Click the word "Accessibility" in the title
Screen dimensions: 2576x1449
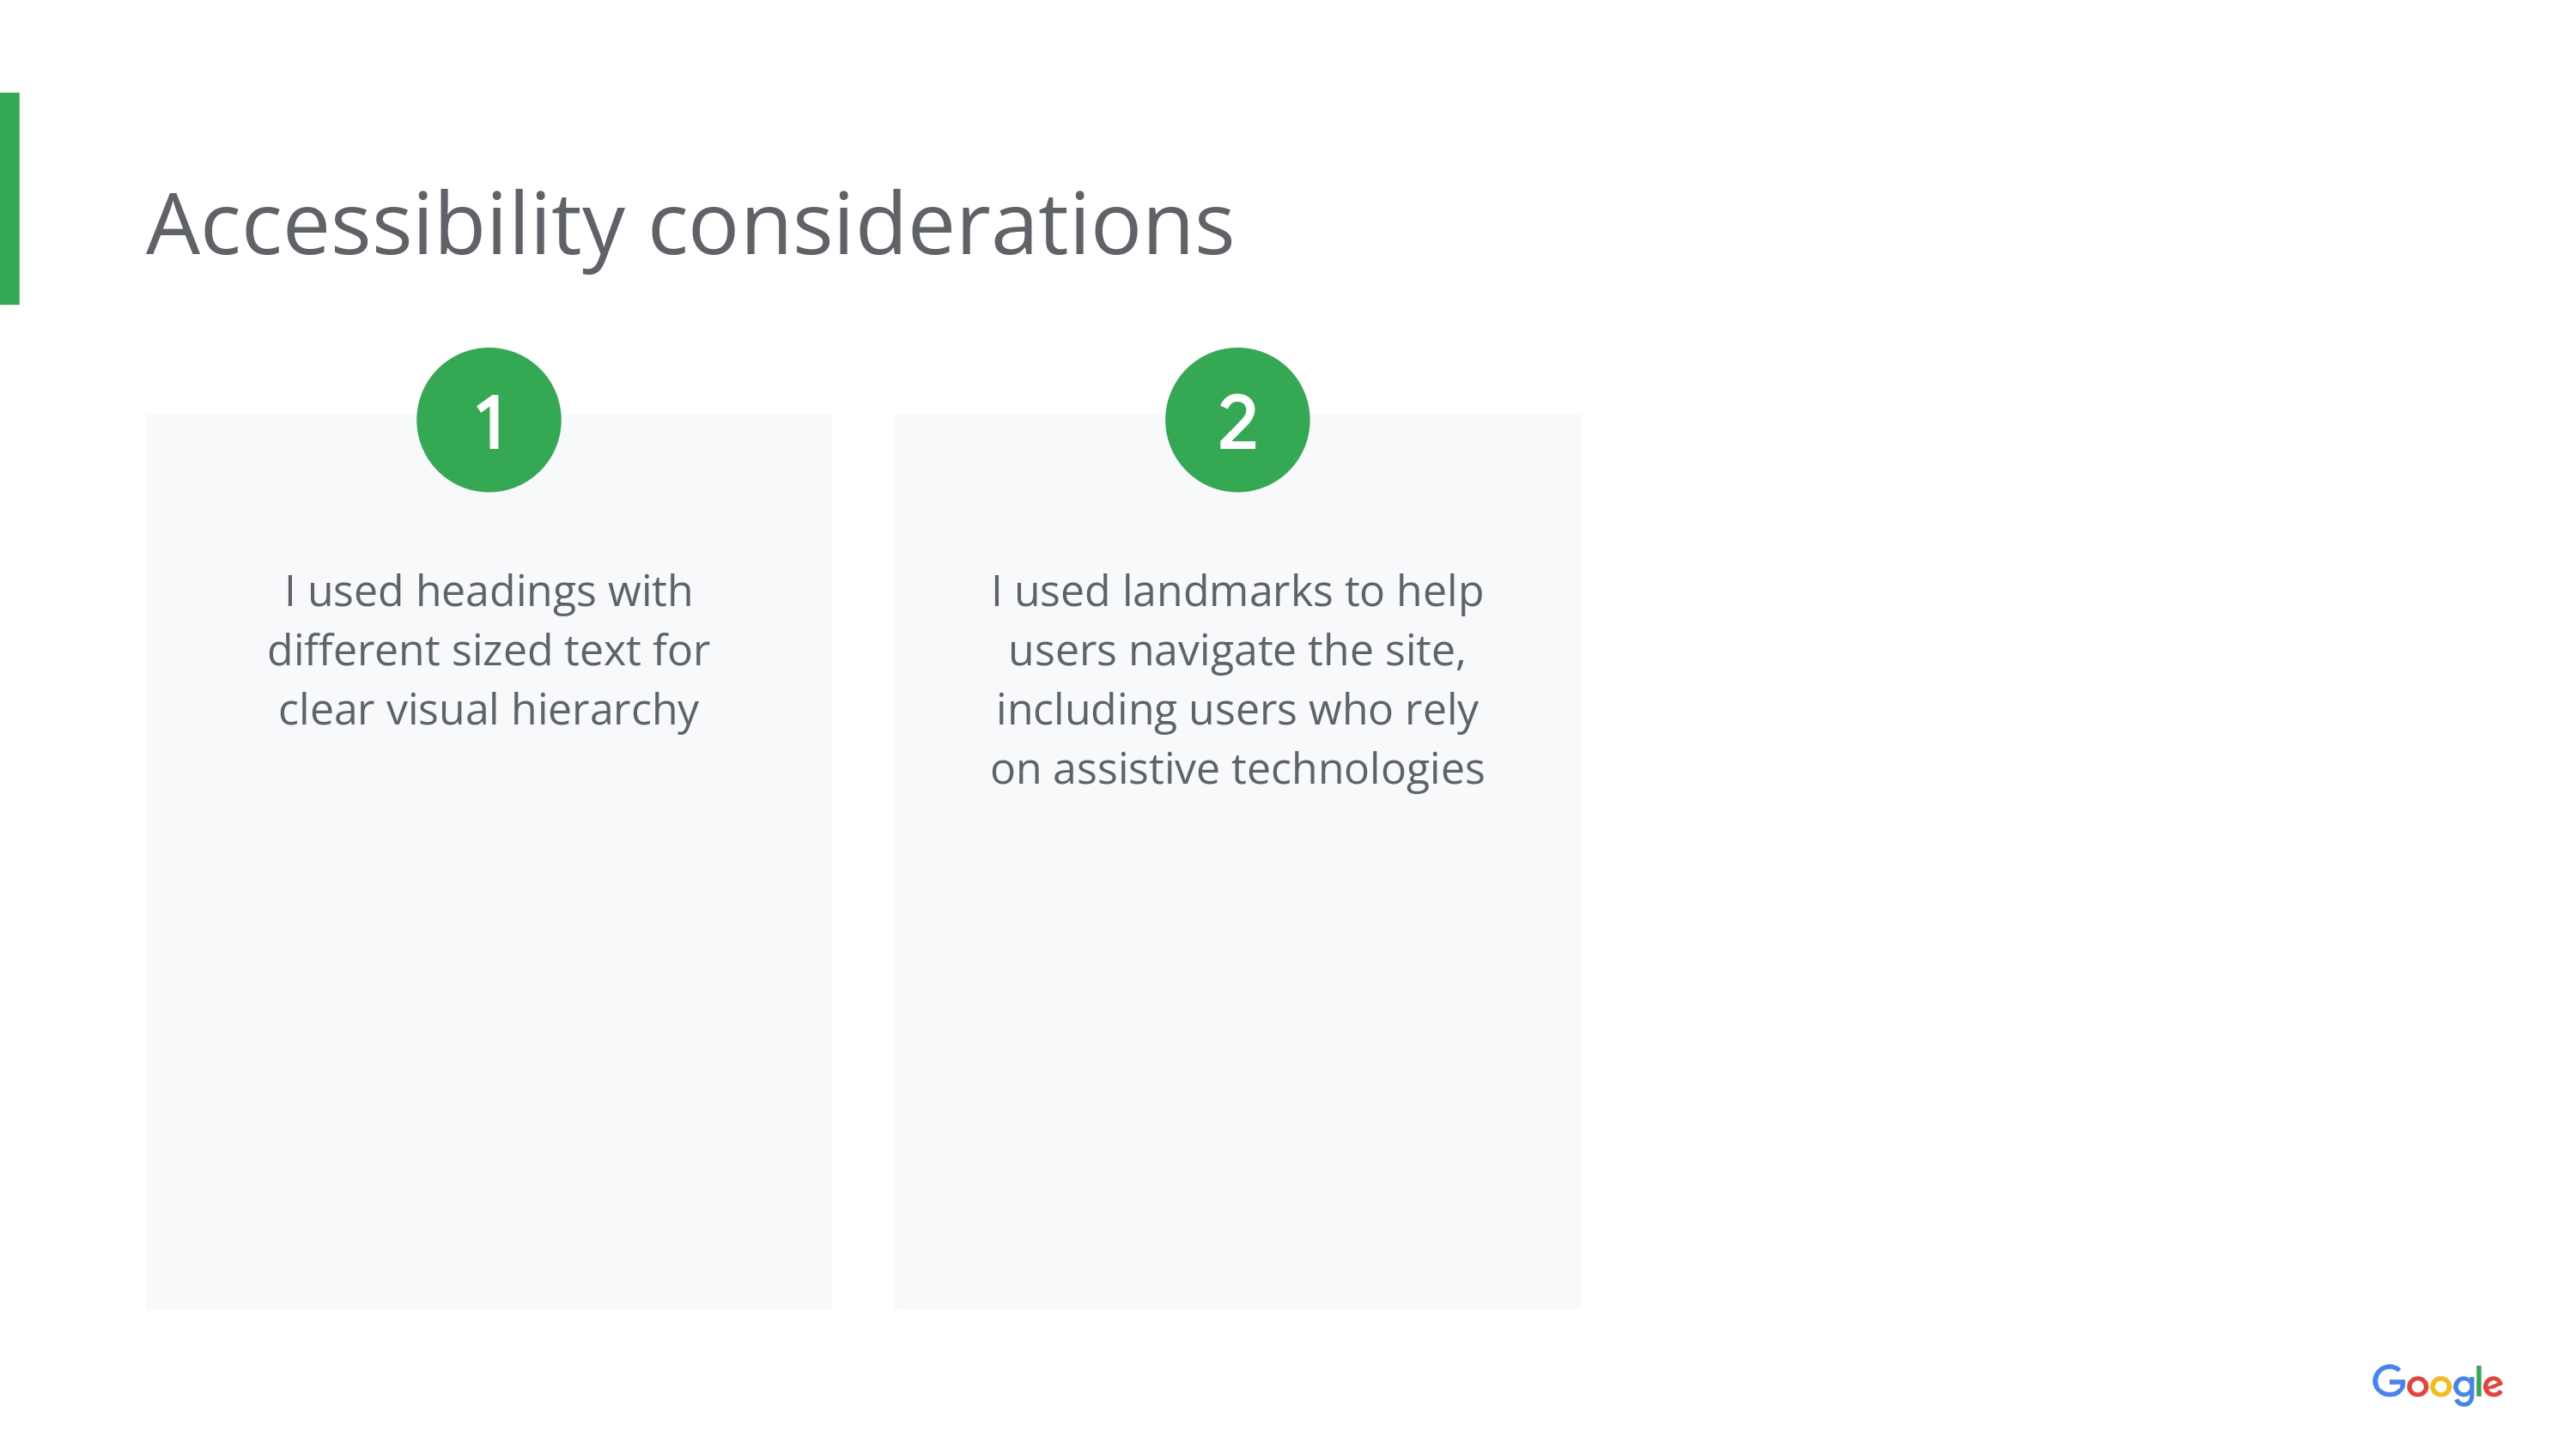(x=385, y=226)
